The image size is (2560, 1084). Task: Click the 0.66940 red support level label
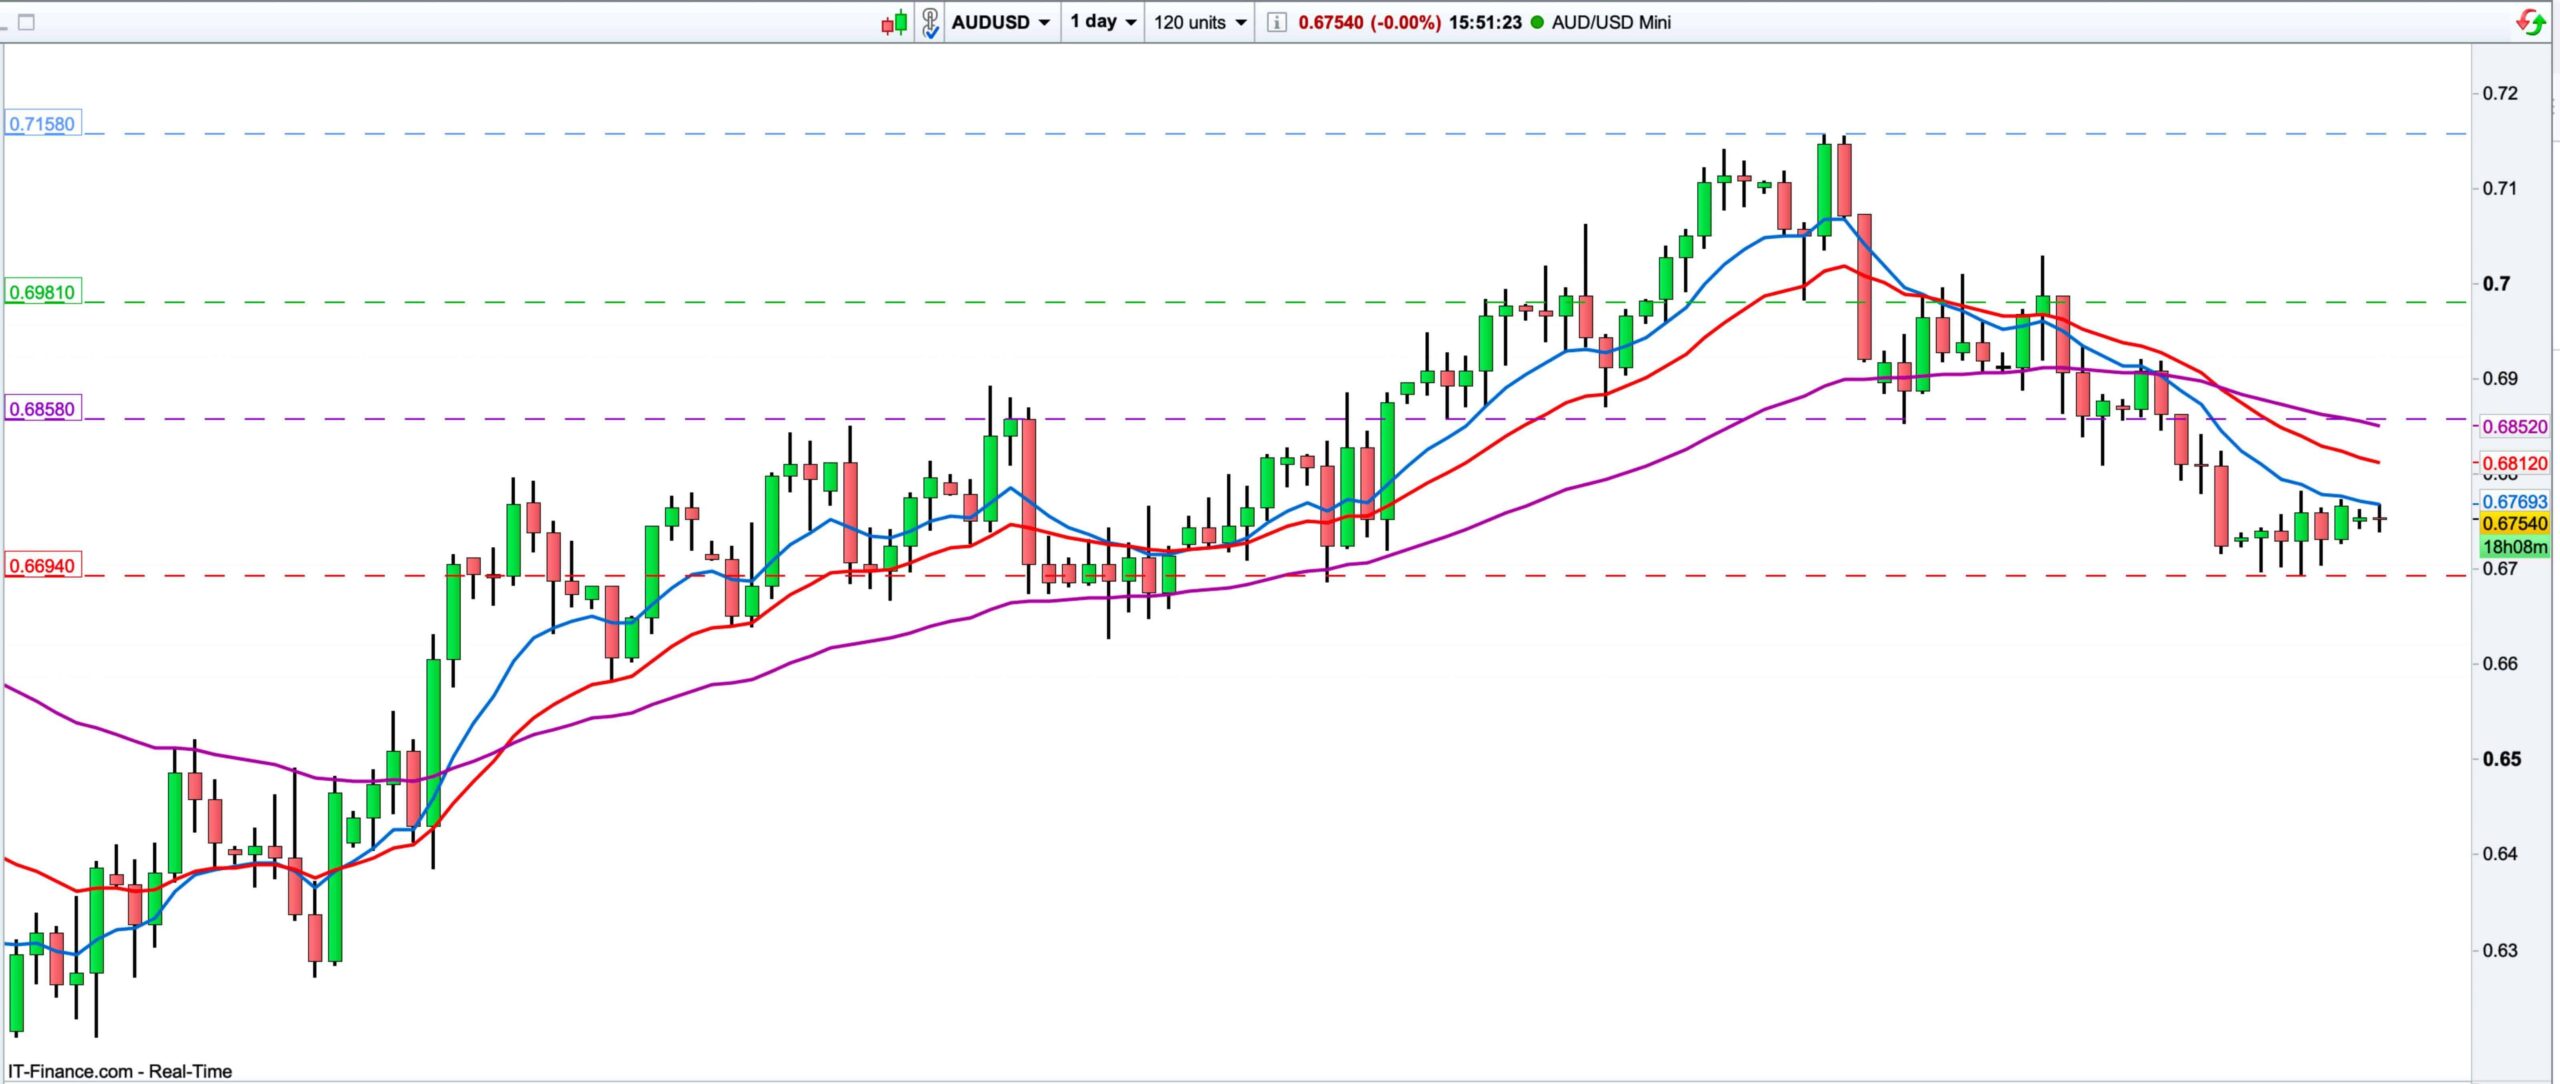click(42, 566)
